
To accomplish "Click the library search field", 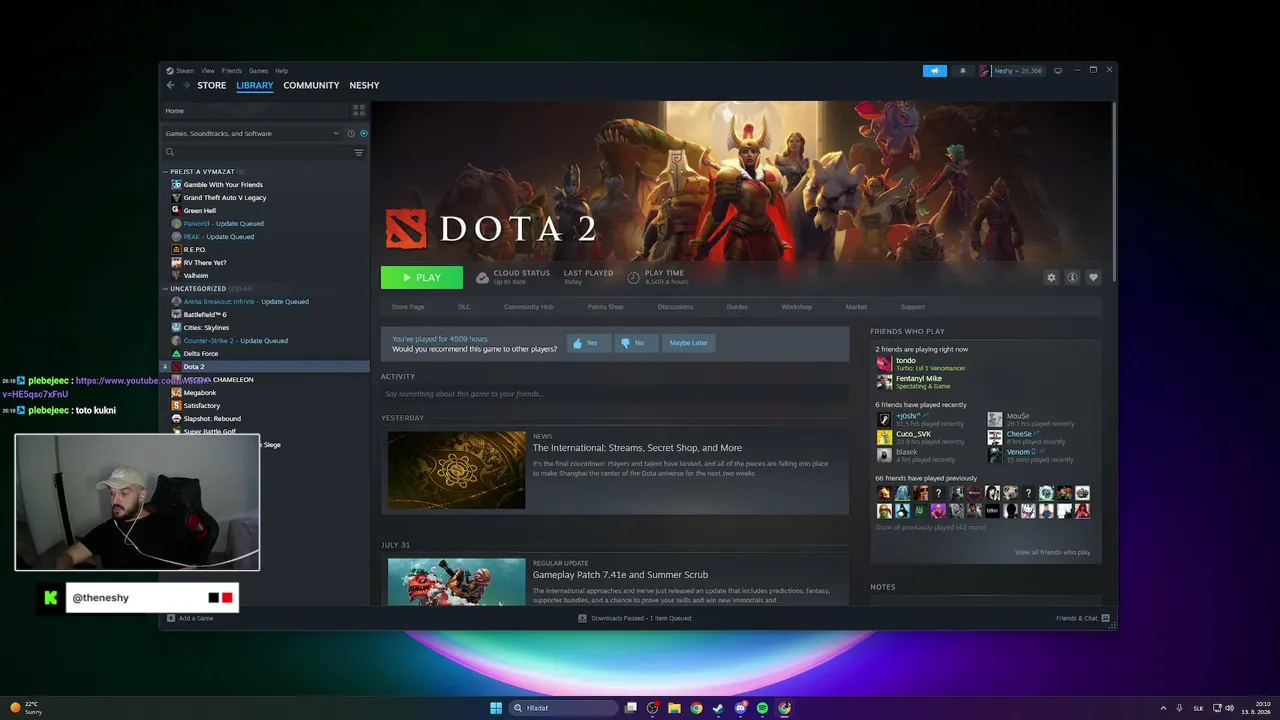I will (256, 152).
